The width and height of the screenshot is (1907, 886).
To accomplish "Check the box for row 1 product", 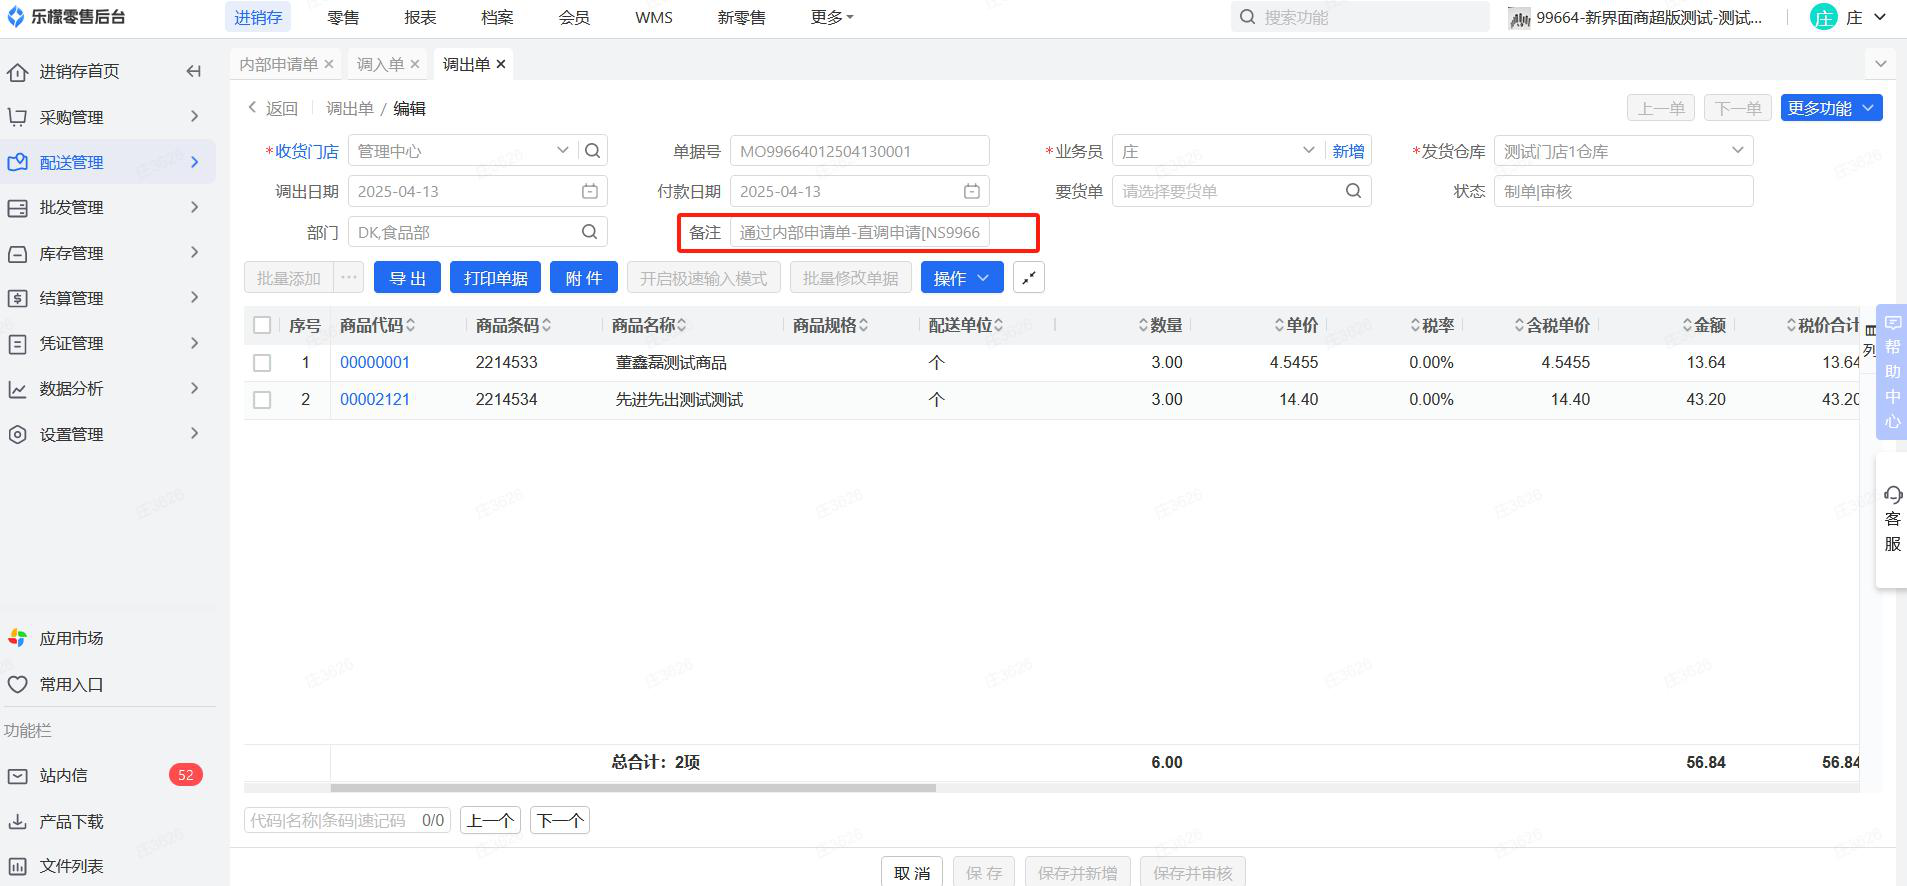I will tap(262, 363).
